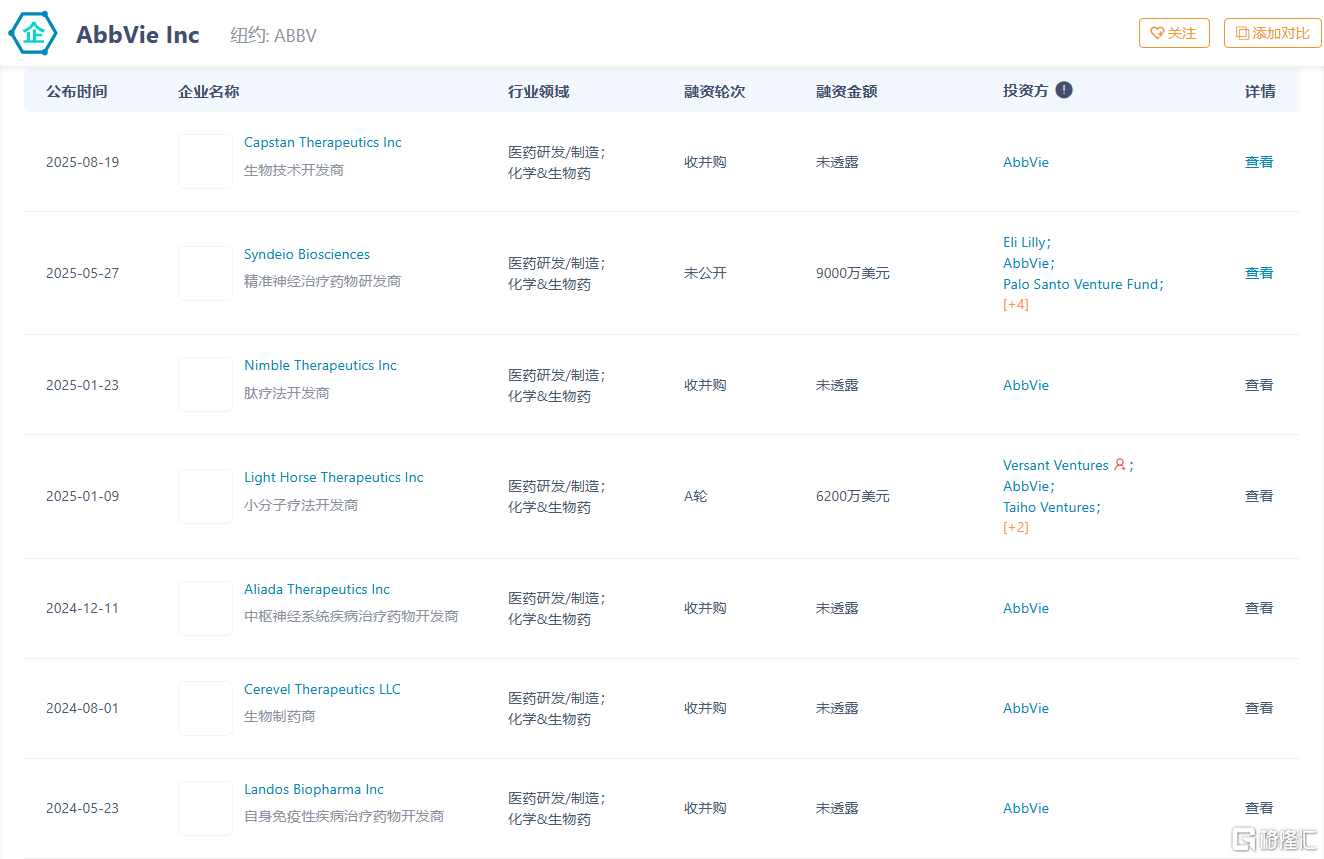Click the A轮 funding round cell
The width and height of the screenshot is (1324, 859).
tap(695, 496)
